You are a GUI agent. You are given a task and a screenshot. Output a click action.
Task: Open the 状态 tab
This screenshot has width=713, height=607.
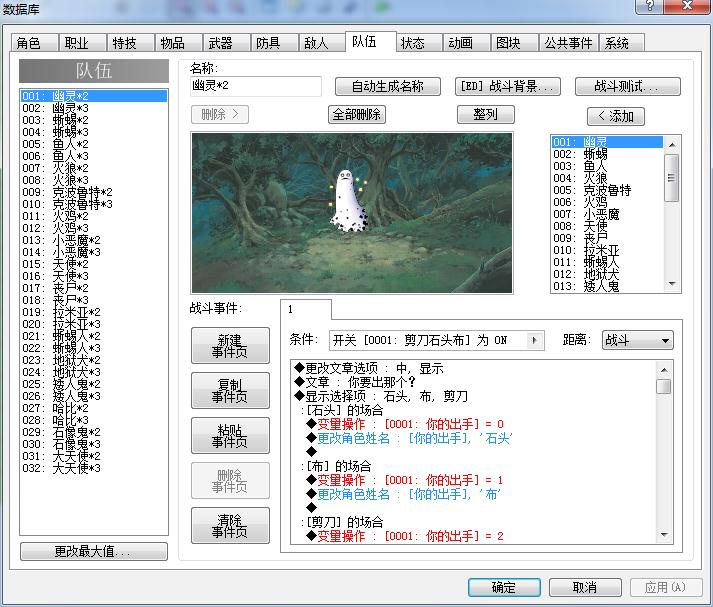[x=419, y=43]
